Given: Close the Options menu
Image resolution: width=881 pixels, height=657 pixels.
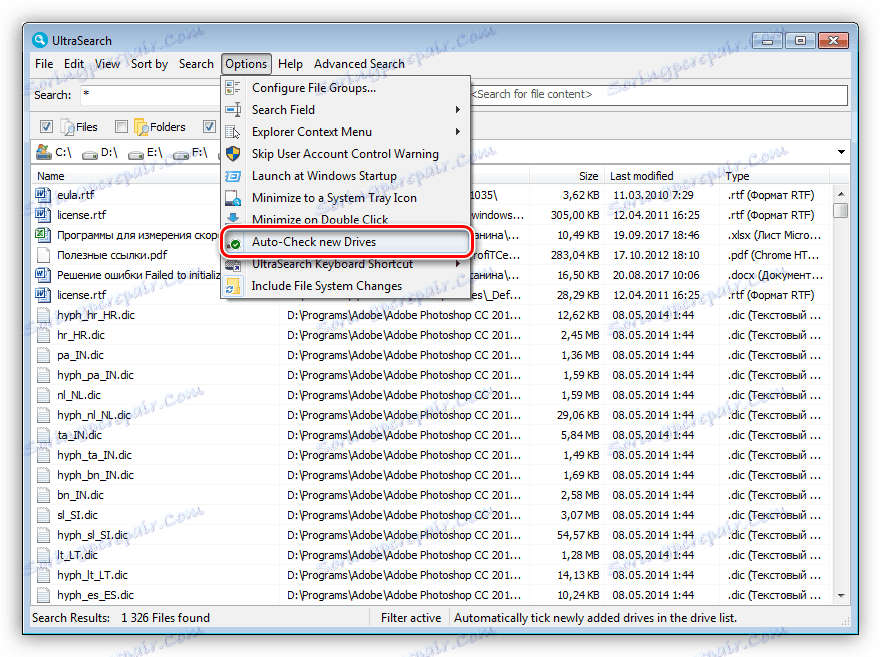Looking at the screenshot, I should coord(246,64).
